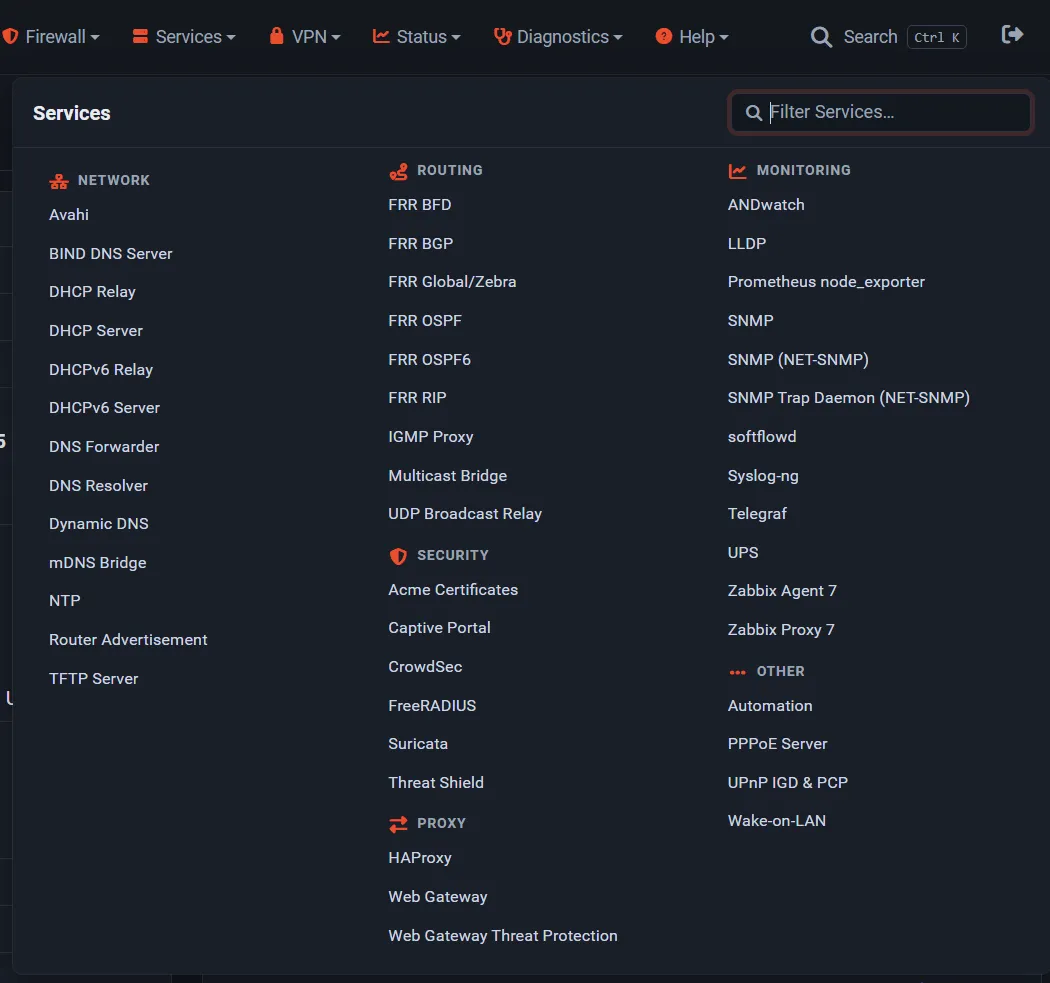Click magnifier icon inside Filter Services box
1050x983 pixels.
753,112
